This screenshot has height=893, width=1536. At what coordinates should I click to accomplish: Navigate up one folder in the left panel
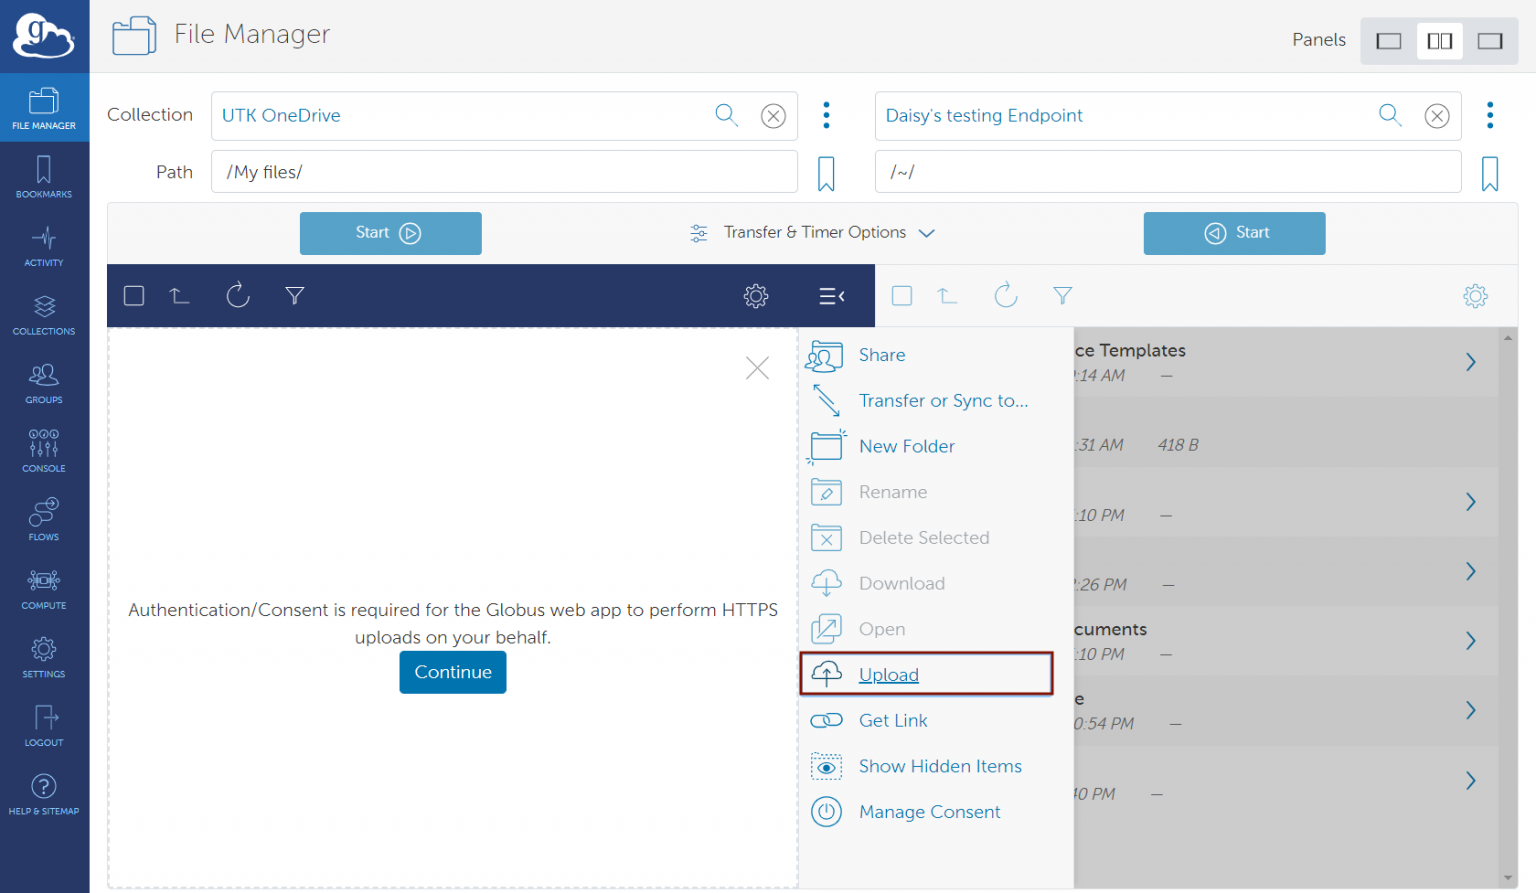click(179, 295)
